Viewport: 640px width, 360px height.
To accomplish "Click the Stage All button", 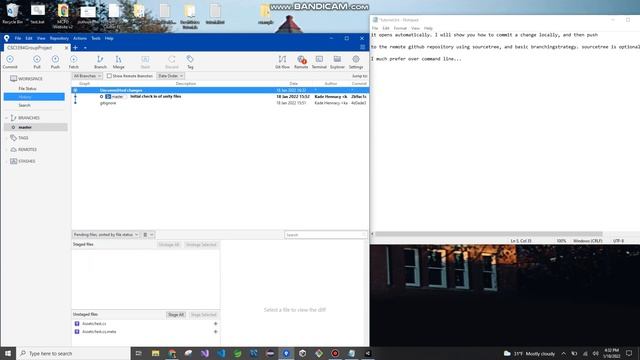I will 176,315.
